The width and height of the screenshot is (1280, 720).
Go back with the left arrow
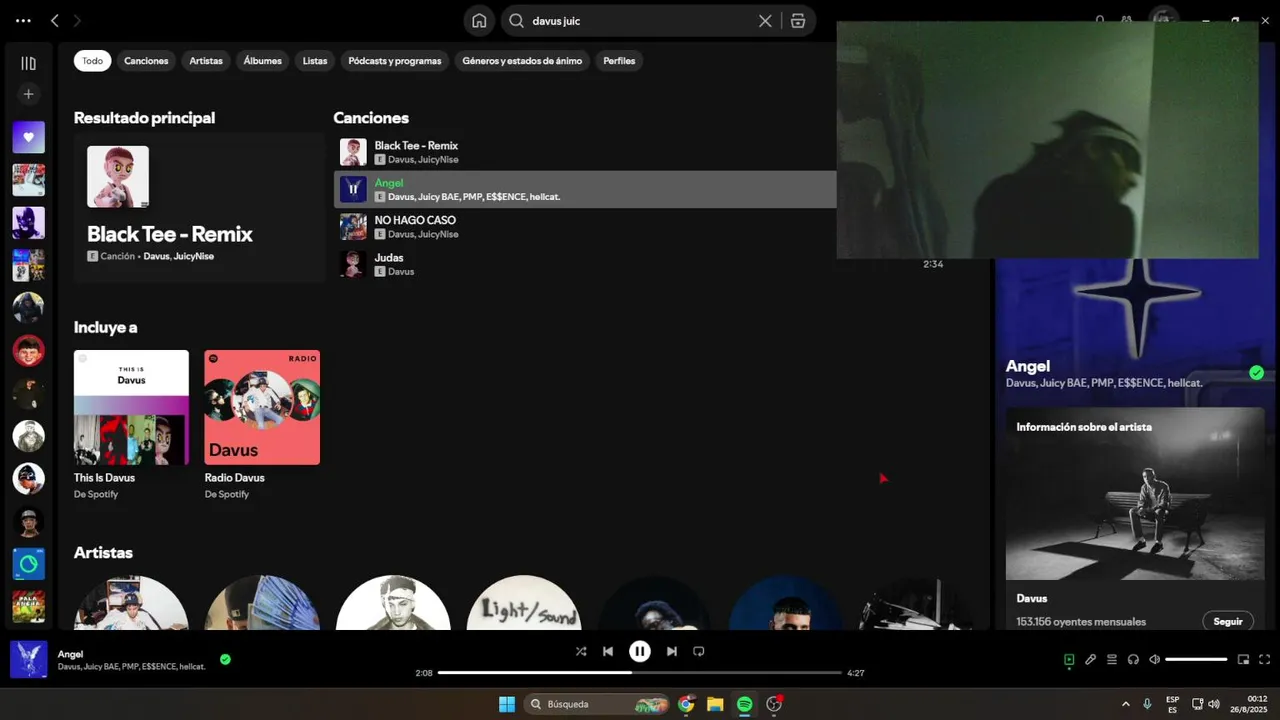[55, 21]
